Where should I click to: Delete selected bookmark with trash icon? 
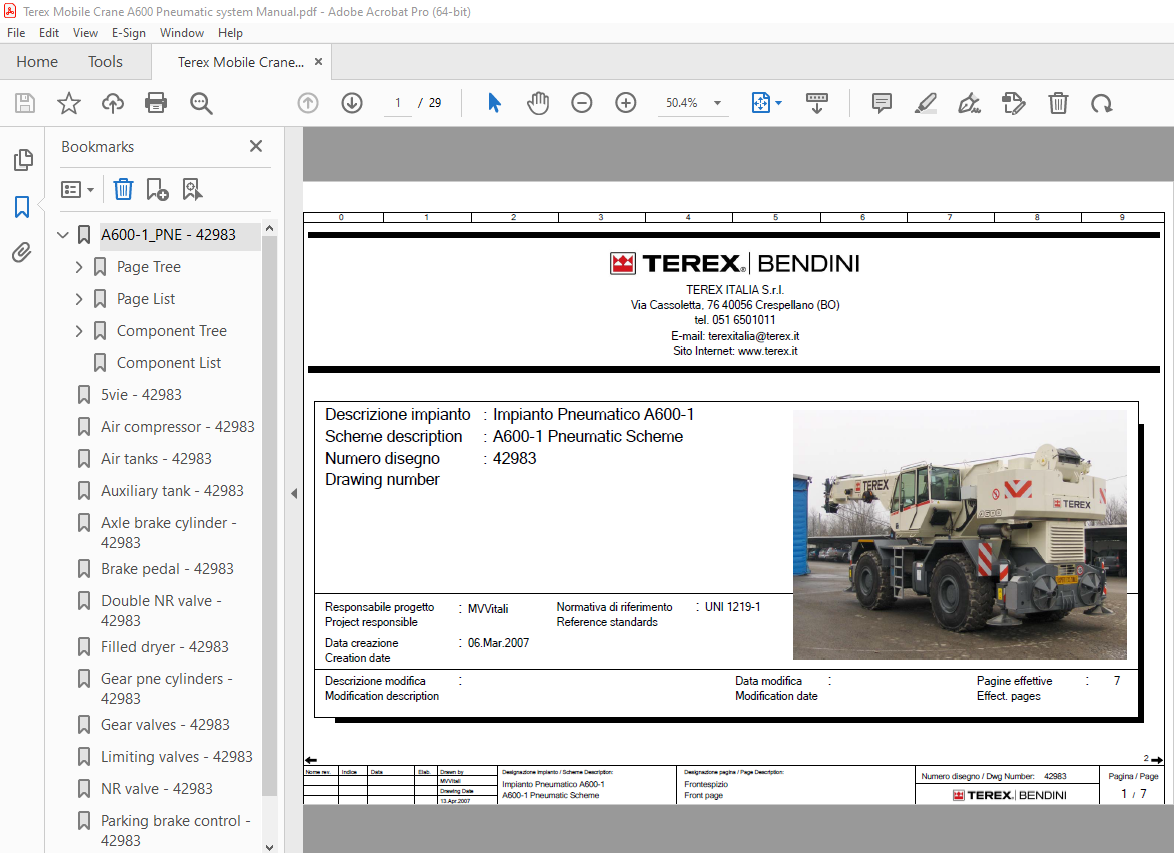click(x=123, y=189)
